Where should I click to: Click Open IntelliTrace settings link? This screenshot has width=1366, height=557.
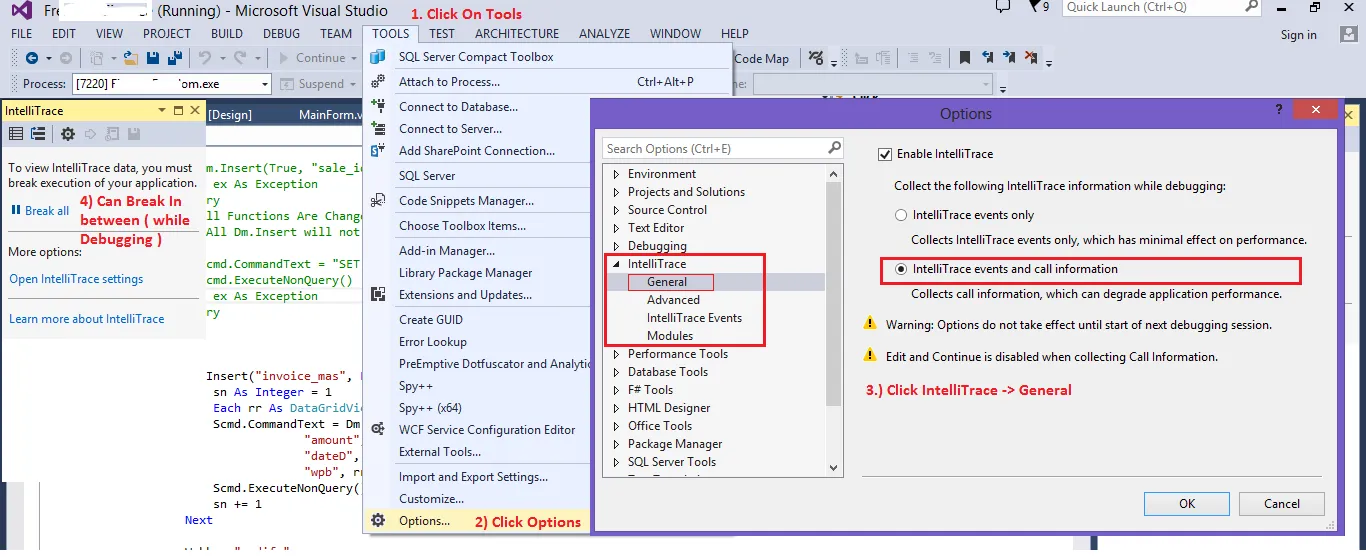pyautogui.click(x=76, y=279)
